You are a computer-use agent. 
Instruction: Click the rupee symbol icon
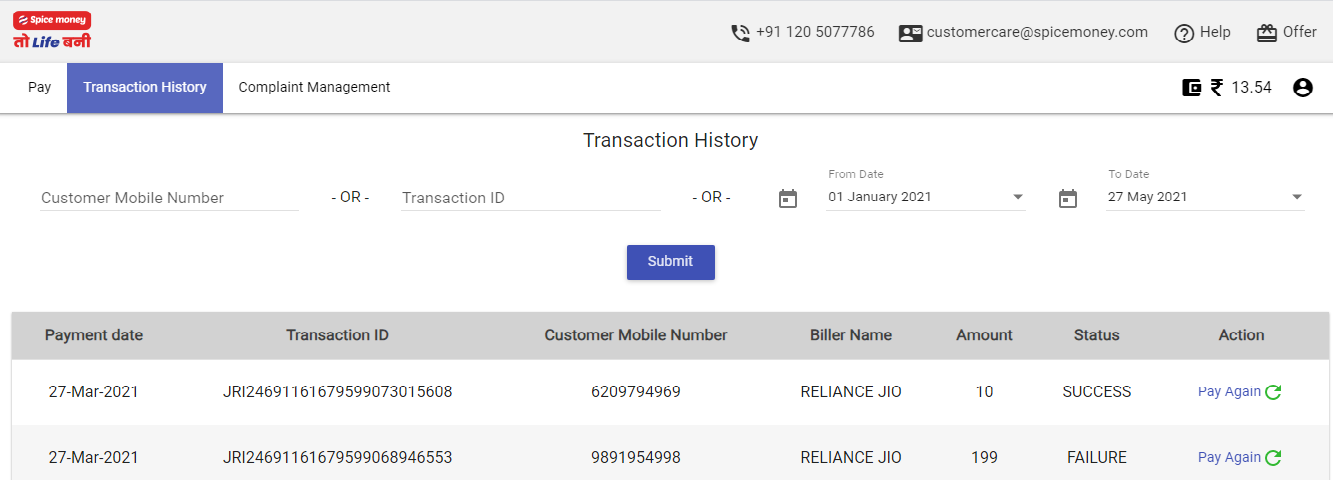pos(1217,87)
